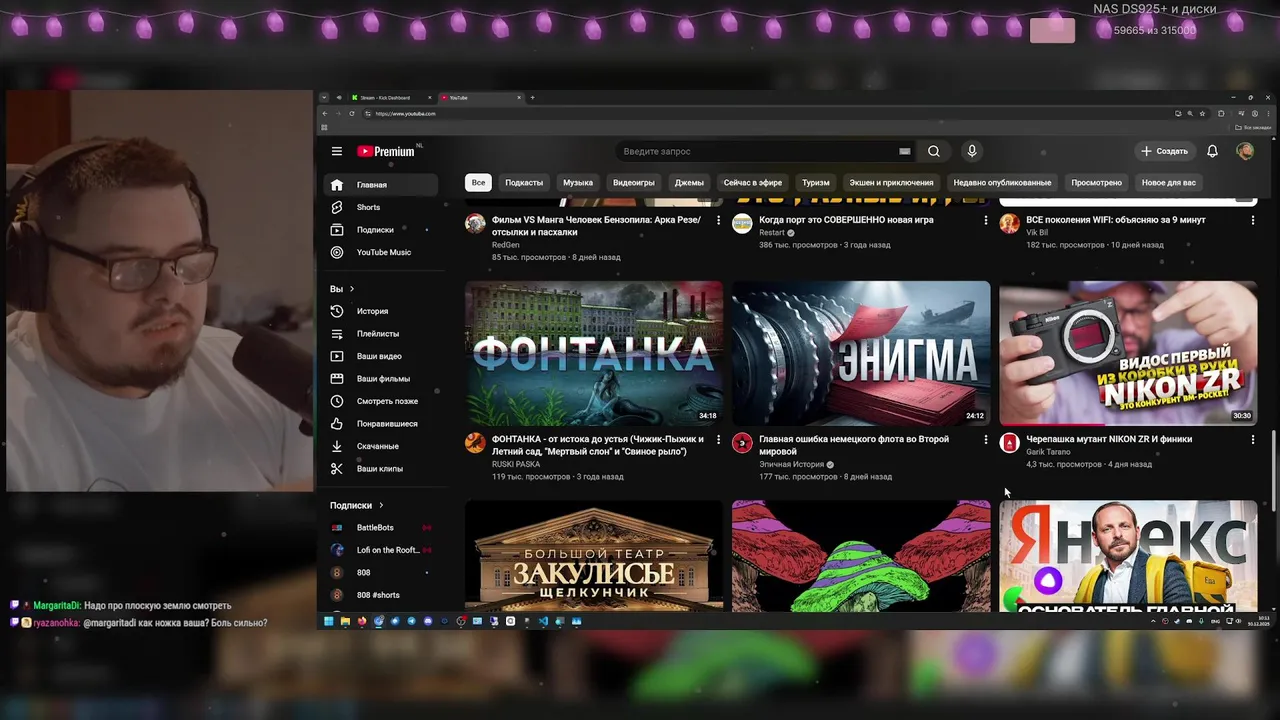
Task: Open Vik Bil channel name
Action: 1037,232
